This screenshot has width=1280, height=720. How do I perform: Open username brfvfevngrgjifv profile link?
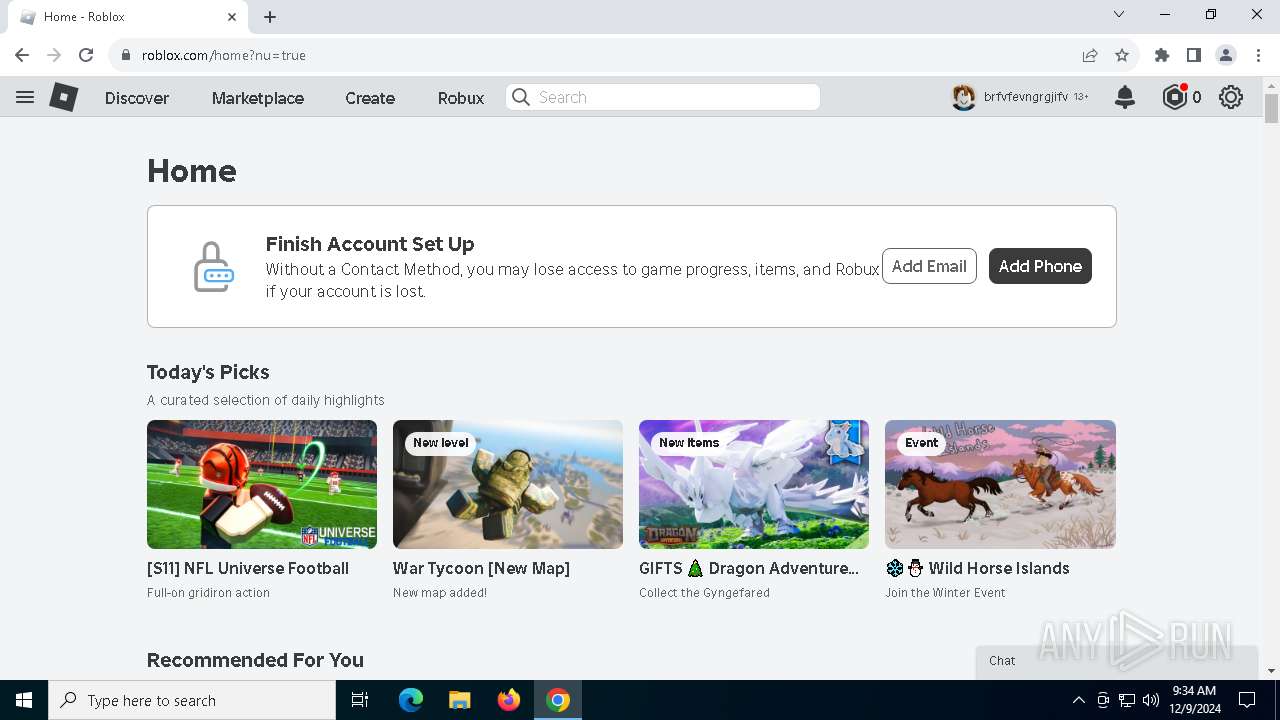tap(1025, 97)
